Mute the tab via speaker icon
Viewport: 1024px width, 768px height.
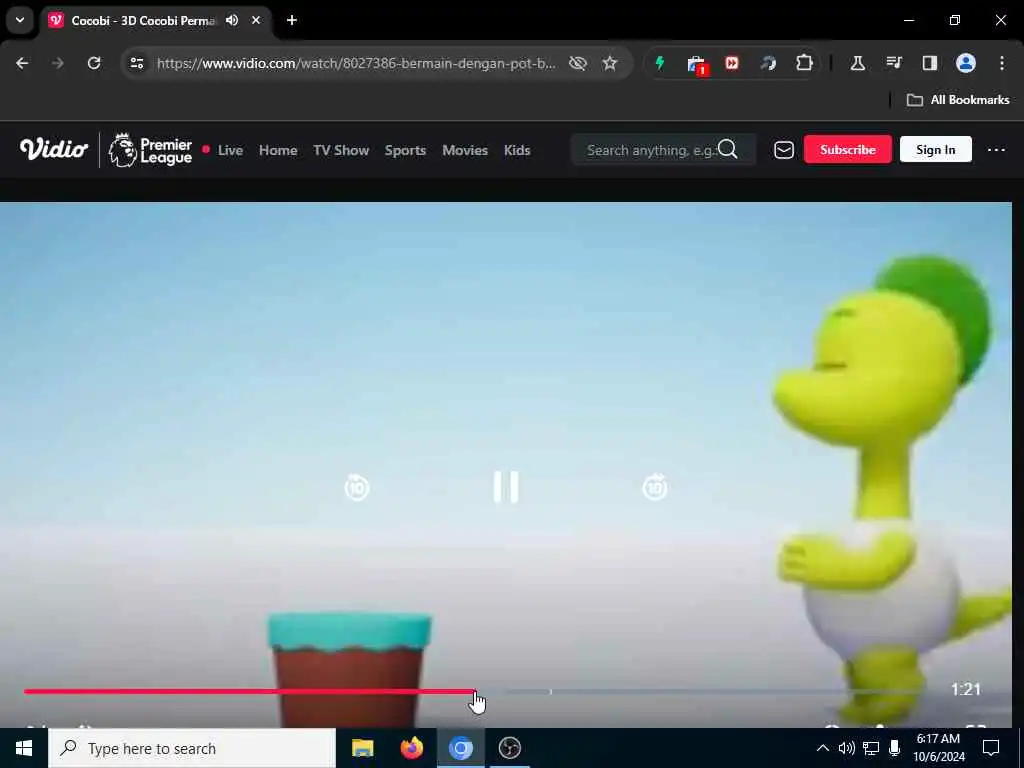(232, 20)
